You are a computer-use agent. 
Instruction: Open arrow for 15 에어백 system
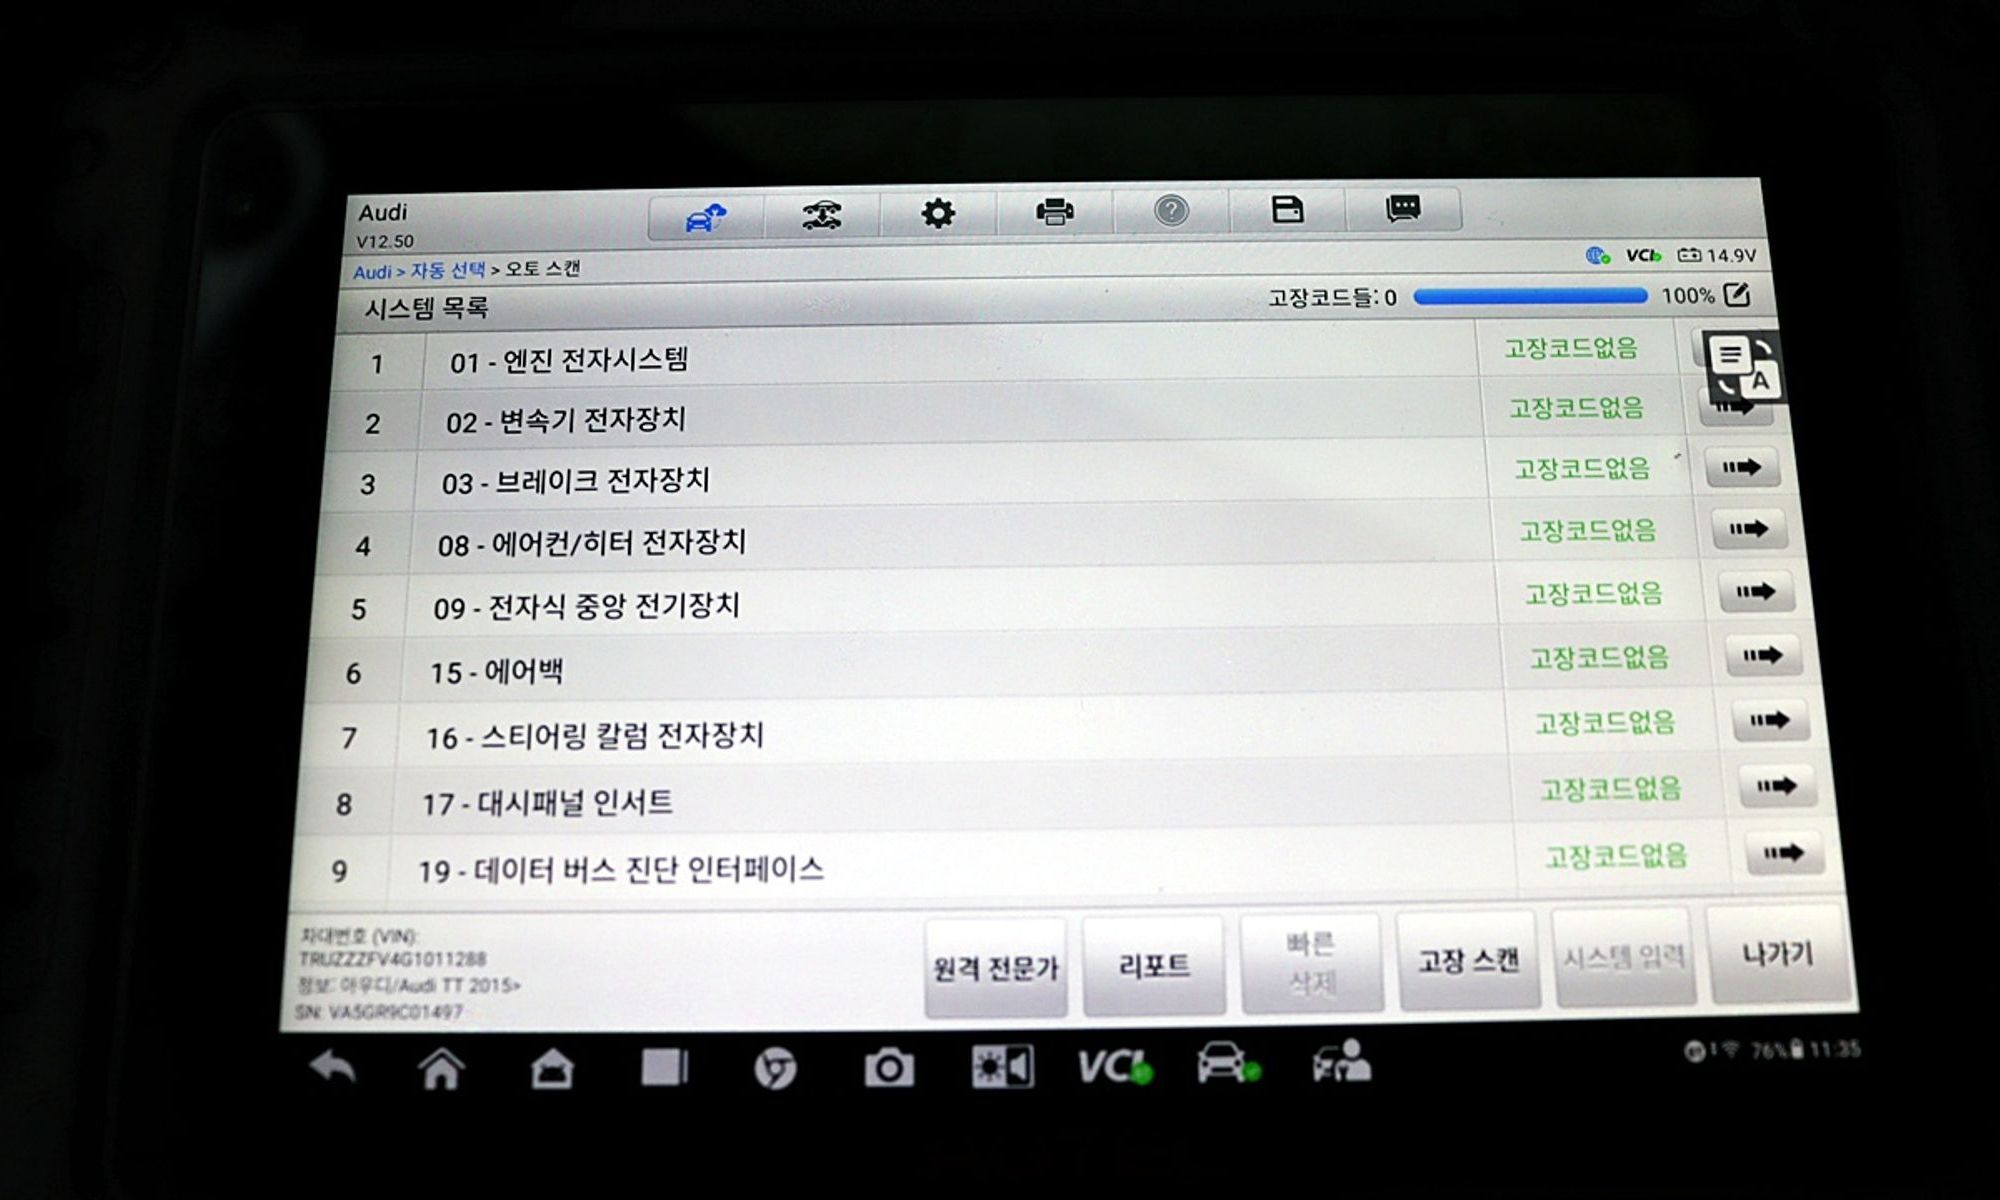coord(1762,656)
